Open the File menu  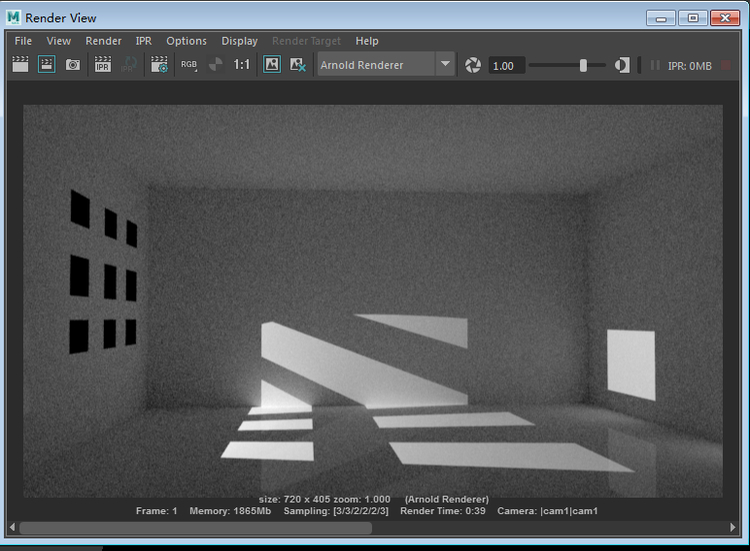(x=23, y=41)
